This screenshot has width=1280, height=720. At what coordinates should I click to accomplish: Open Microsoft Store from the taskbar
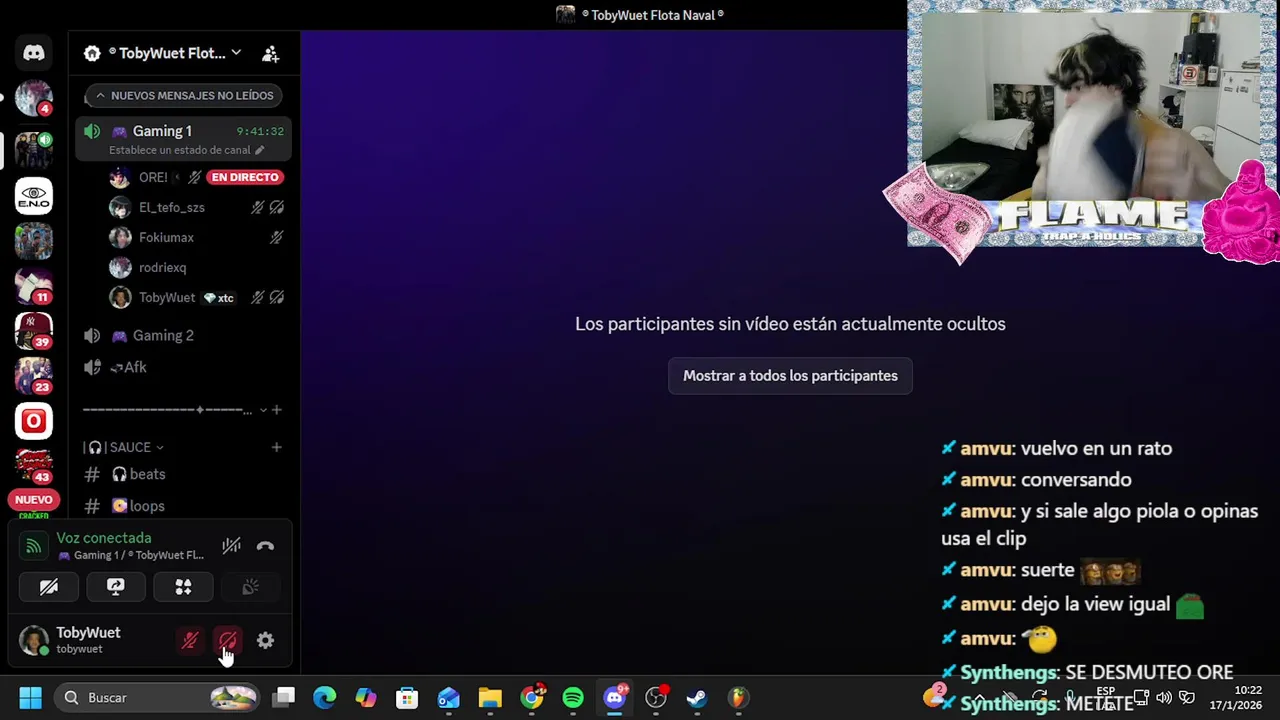tap(407, 698)
